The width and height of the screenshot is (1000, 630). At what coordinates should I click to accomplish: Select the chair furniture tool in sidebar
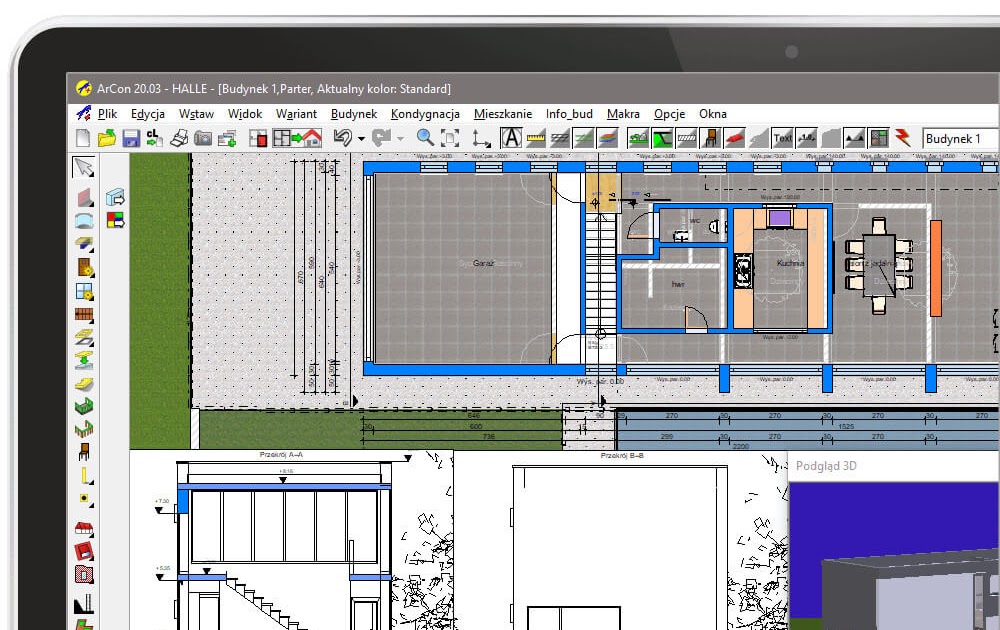pos(84,451)
